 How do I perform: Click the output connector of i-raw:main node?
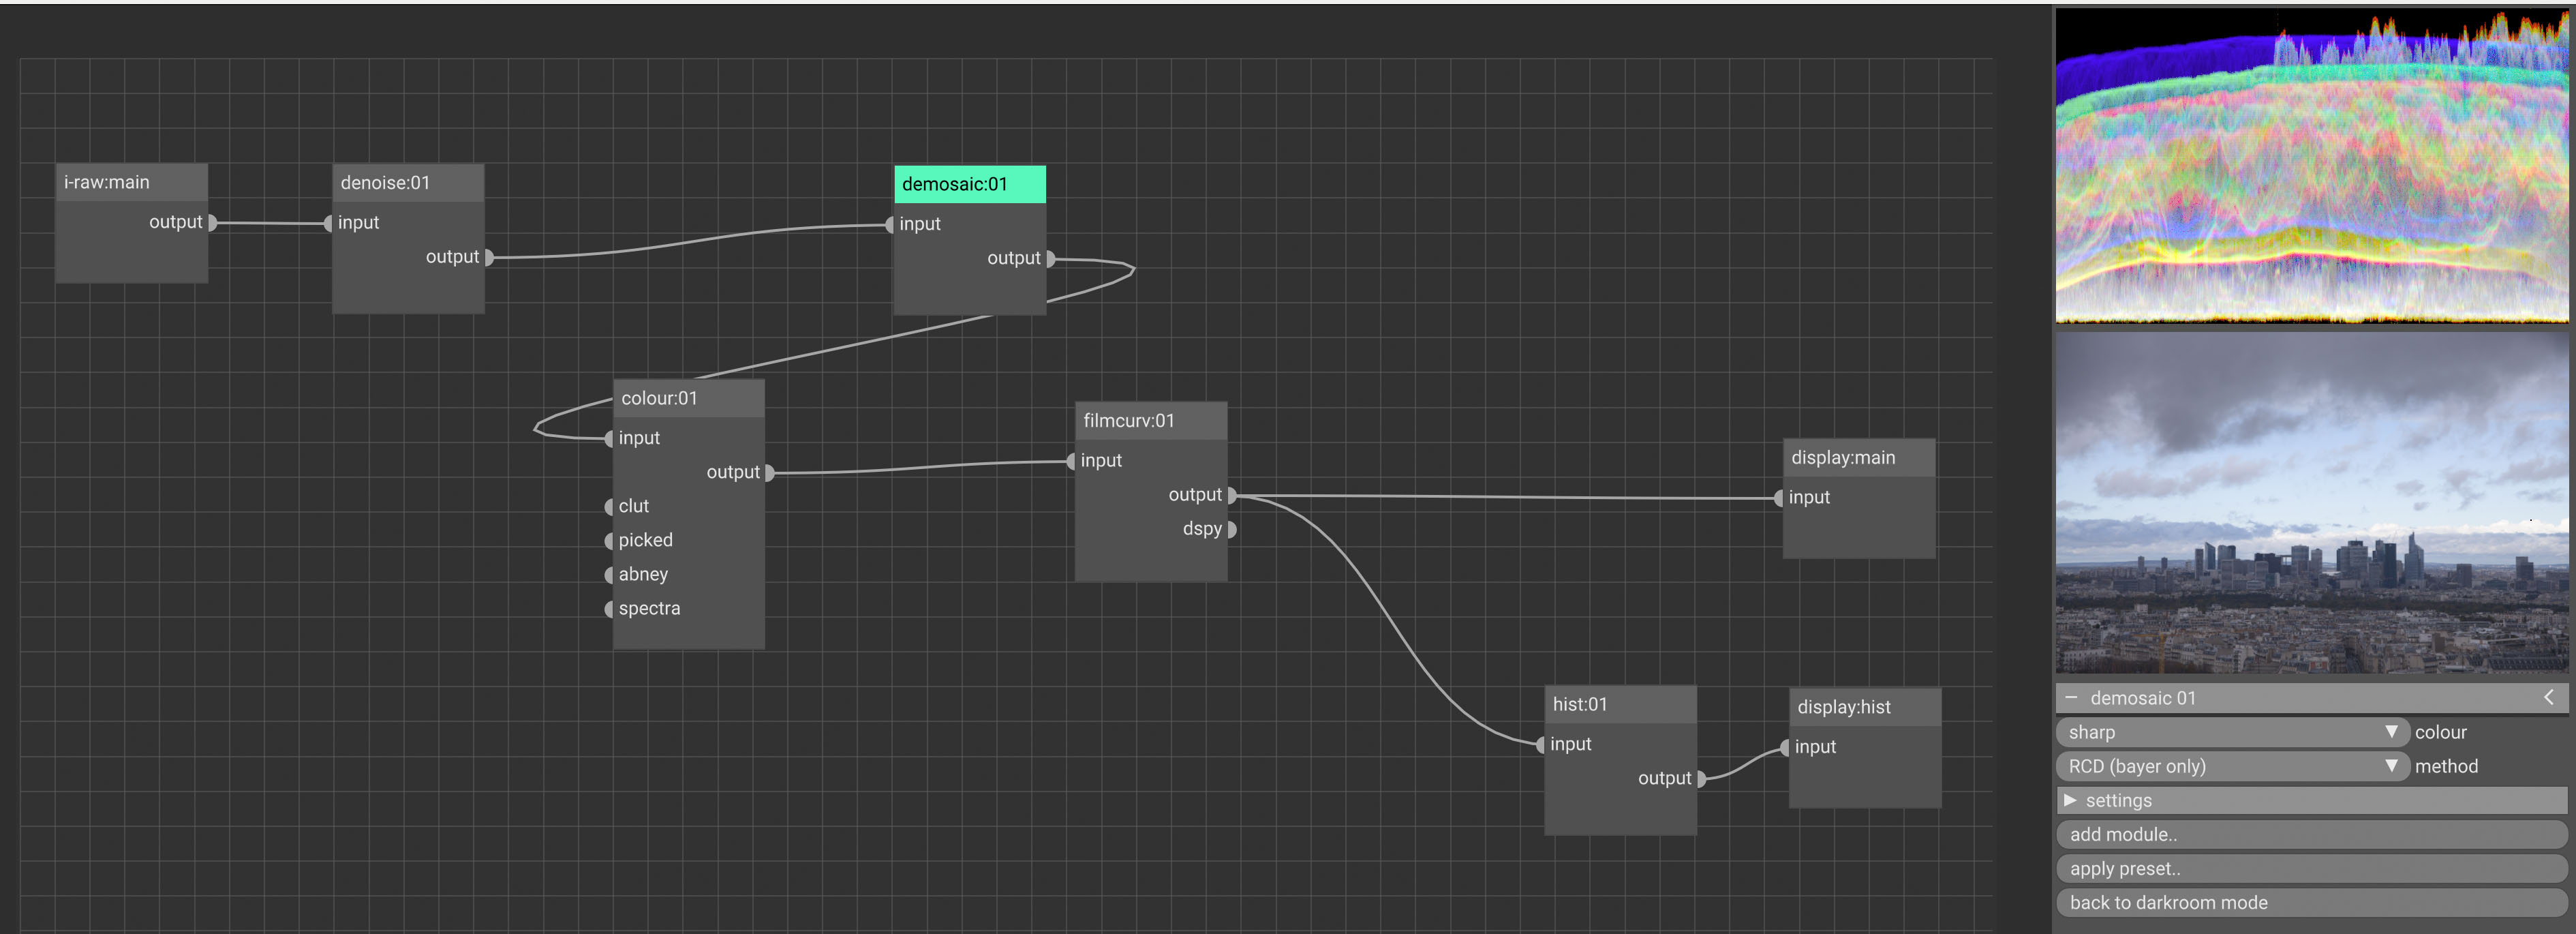(x=212, y=222)
